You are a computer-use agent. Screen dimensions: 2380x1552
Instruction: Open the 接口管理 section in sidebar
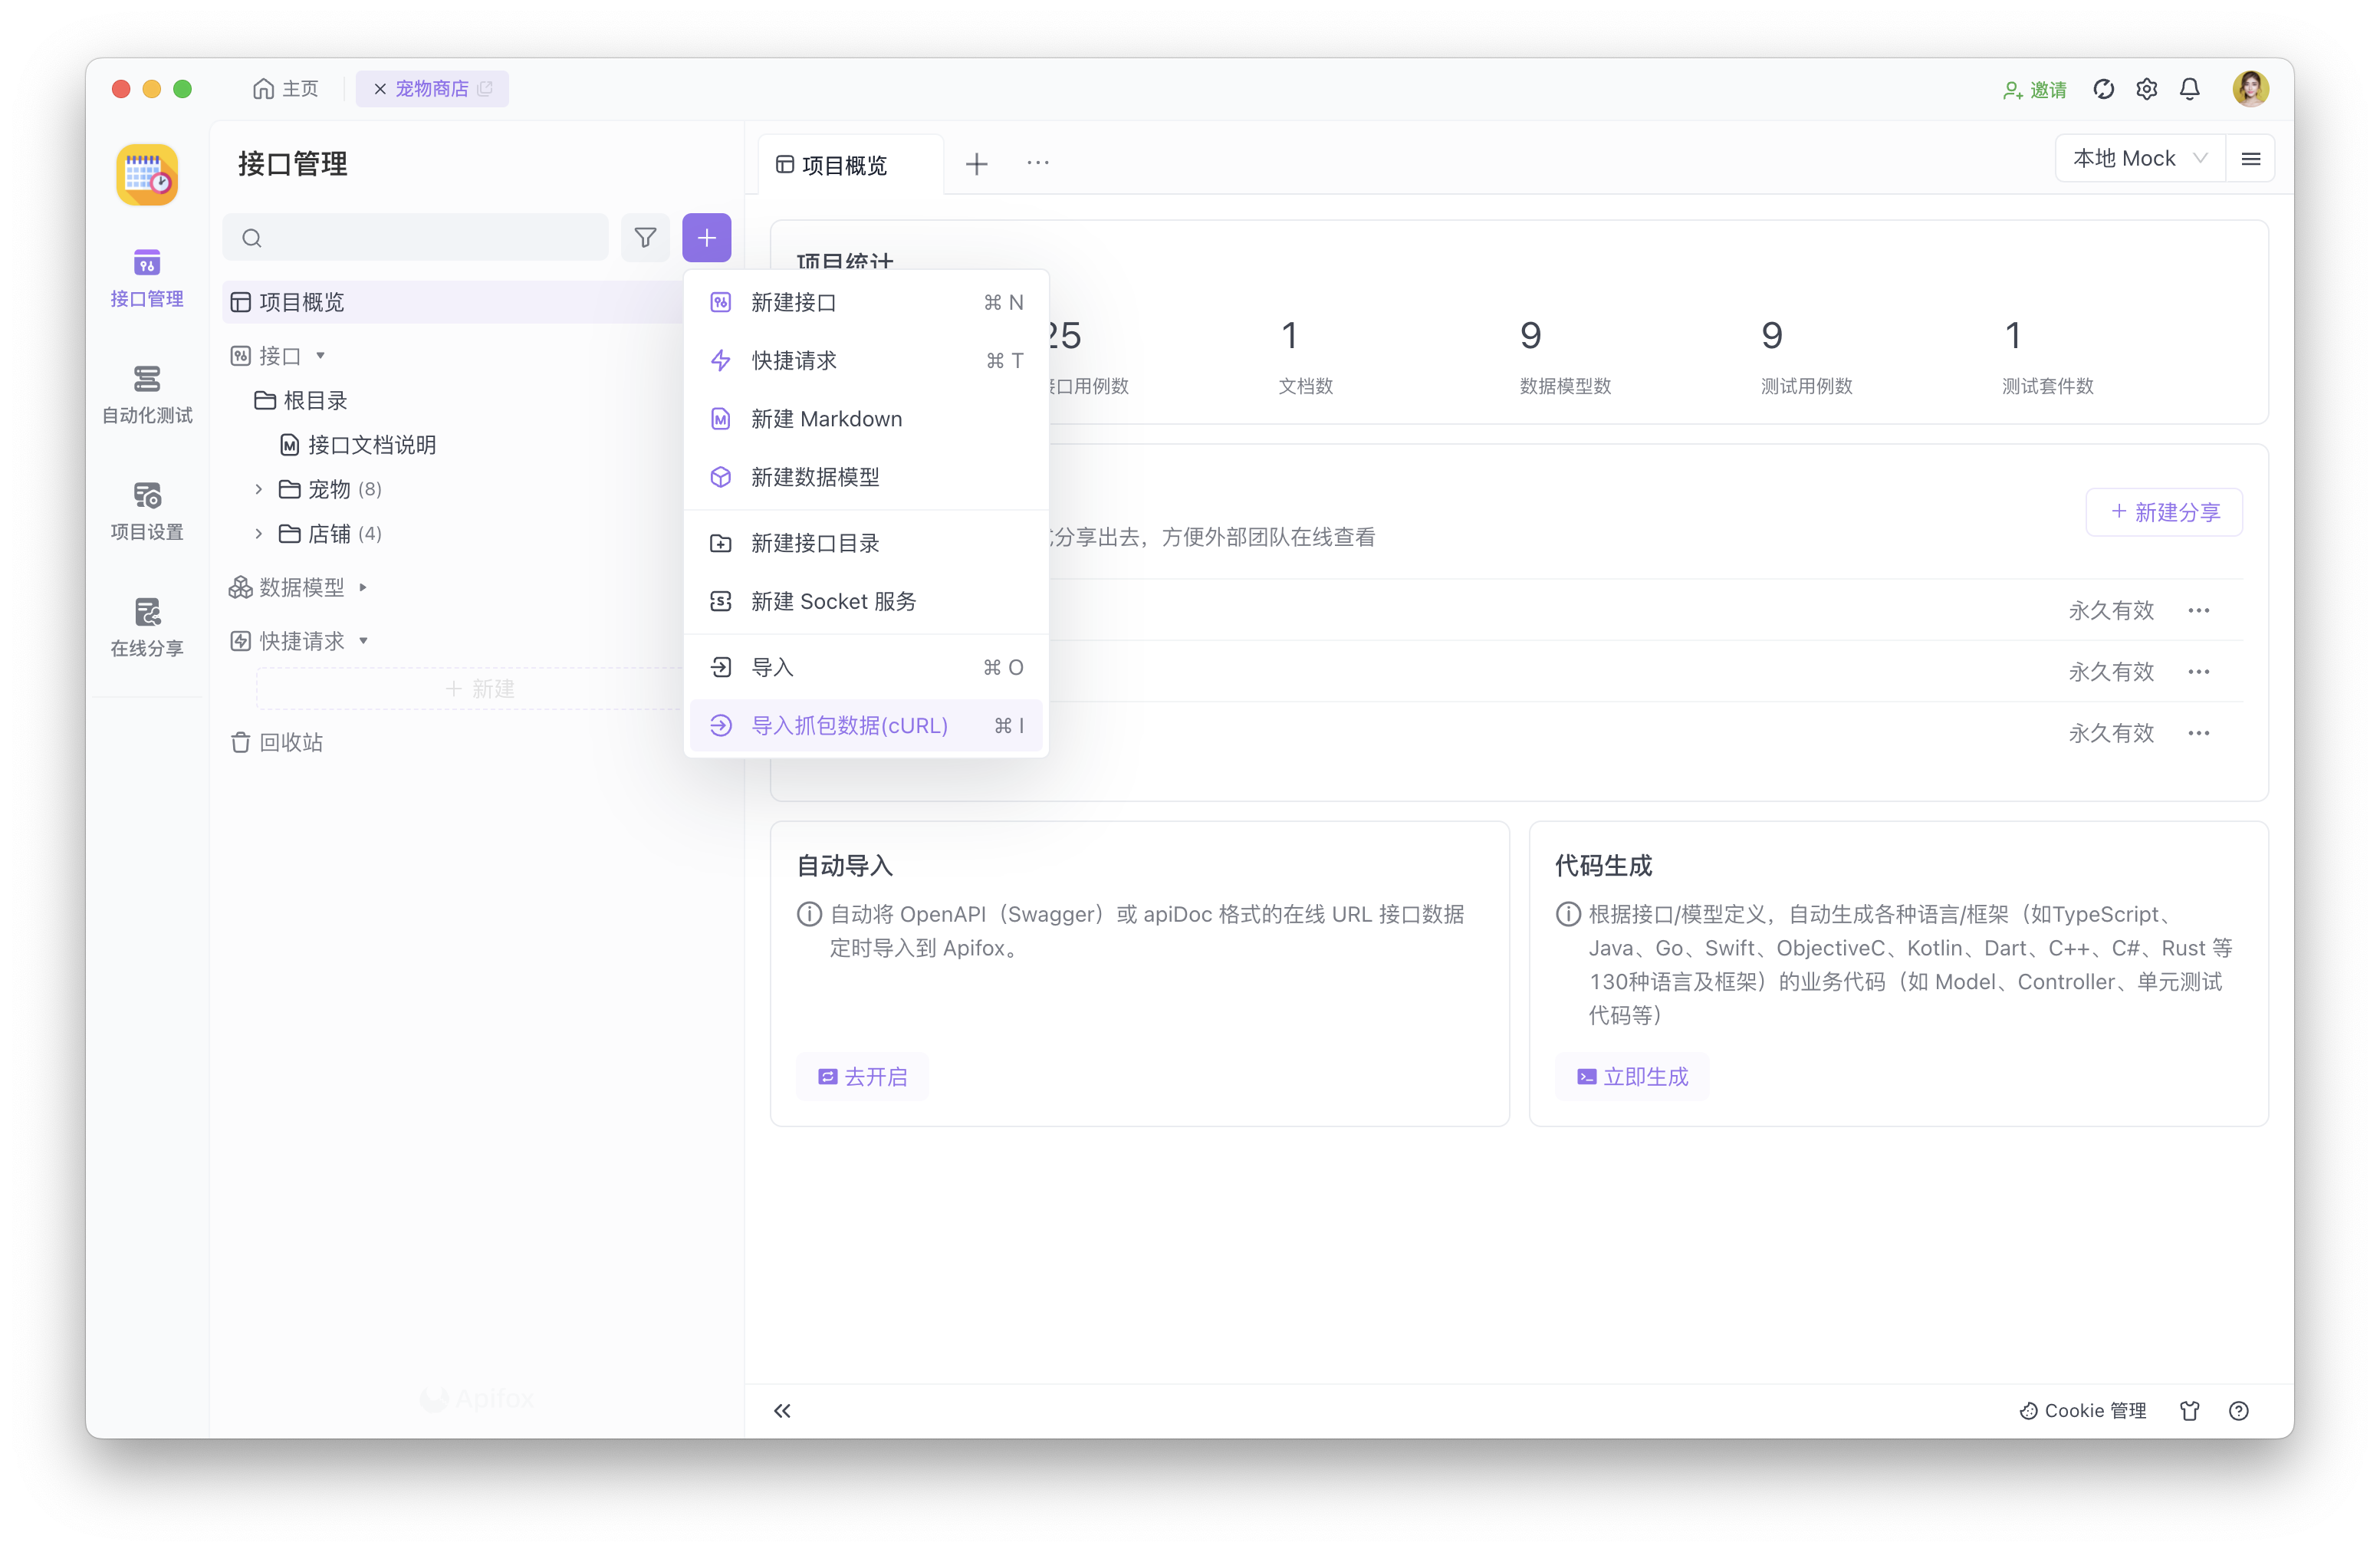[x=146, y=278]
